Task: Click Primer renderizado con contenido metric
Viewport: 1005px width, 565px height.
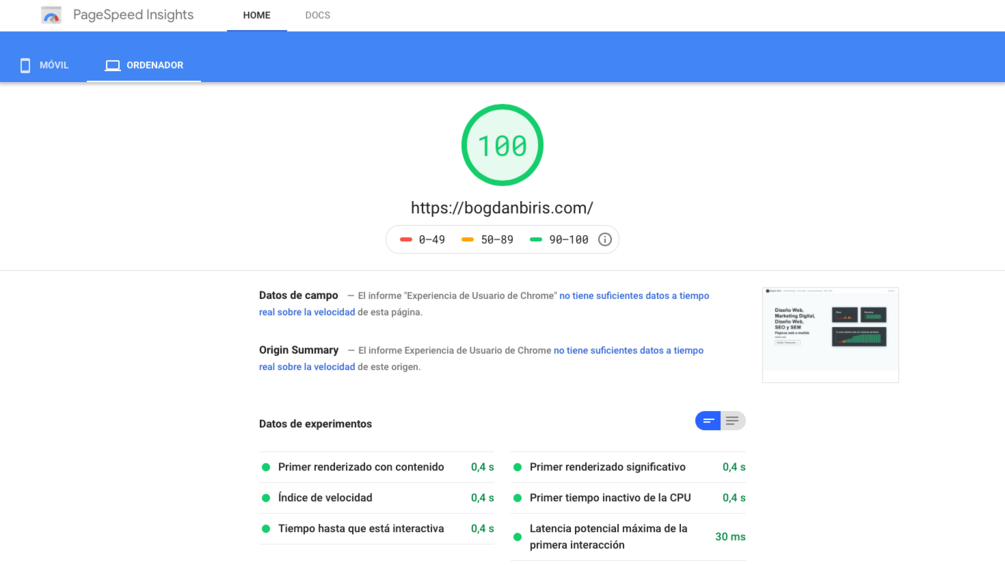Action: [376, 467]
